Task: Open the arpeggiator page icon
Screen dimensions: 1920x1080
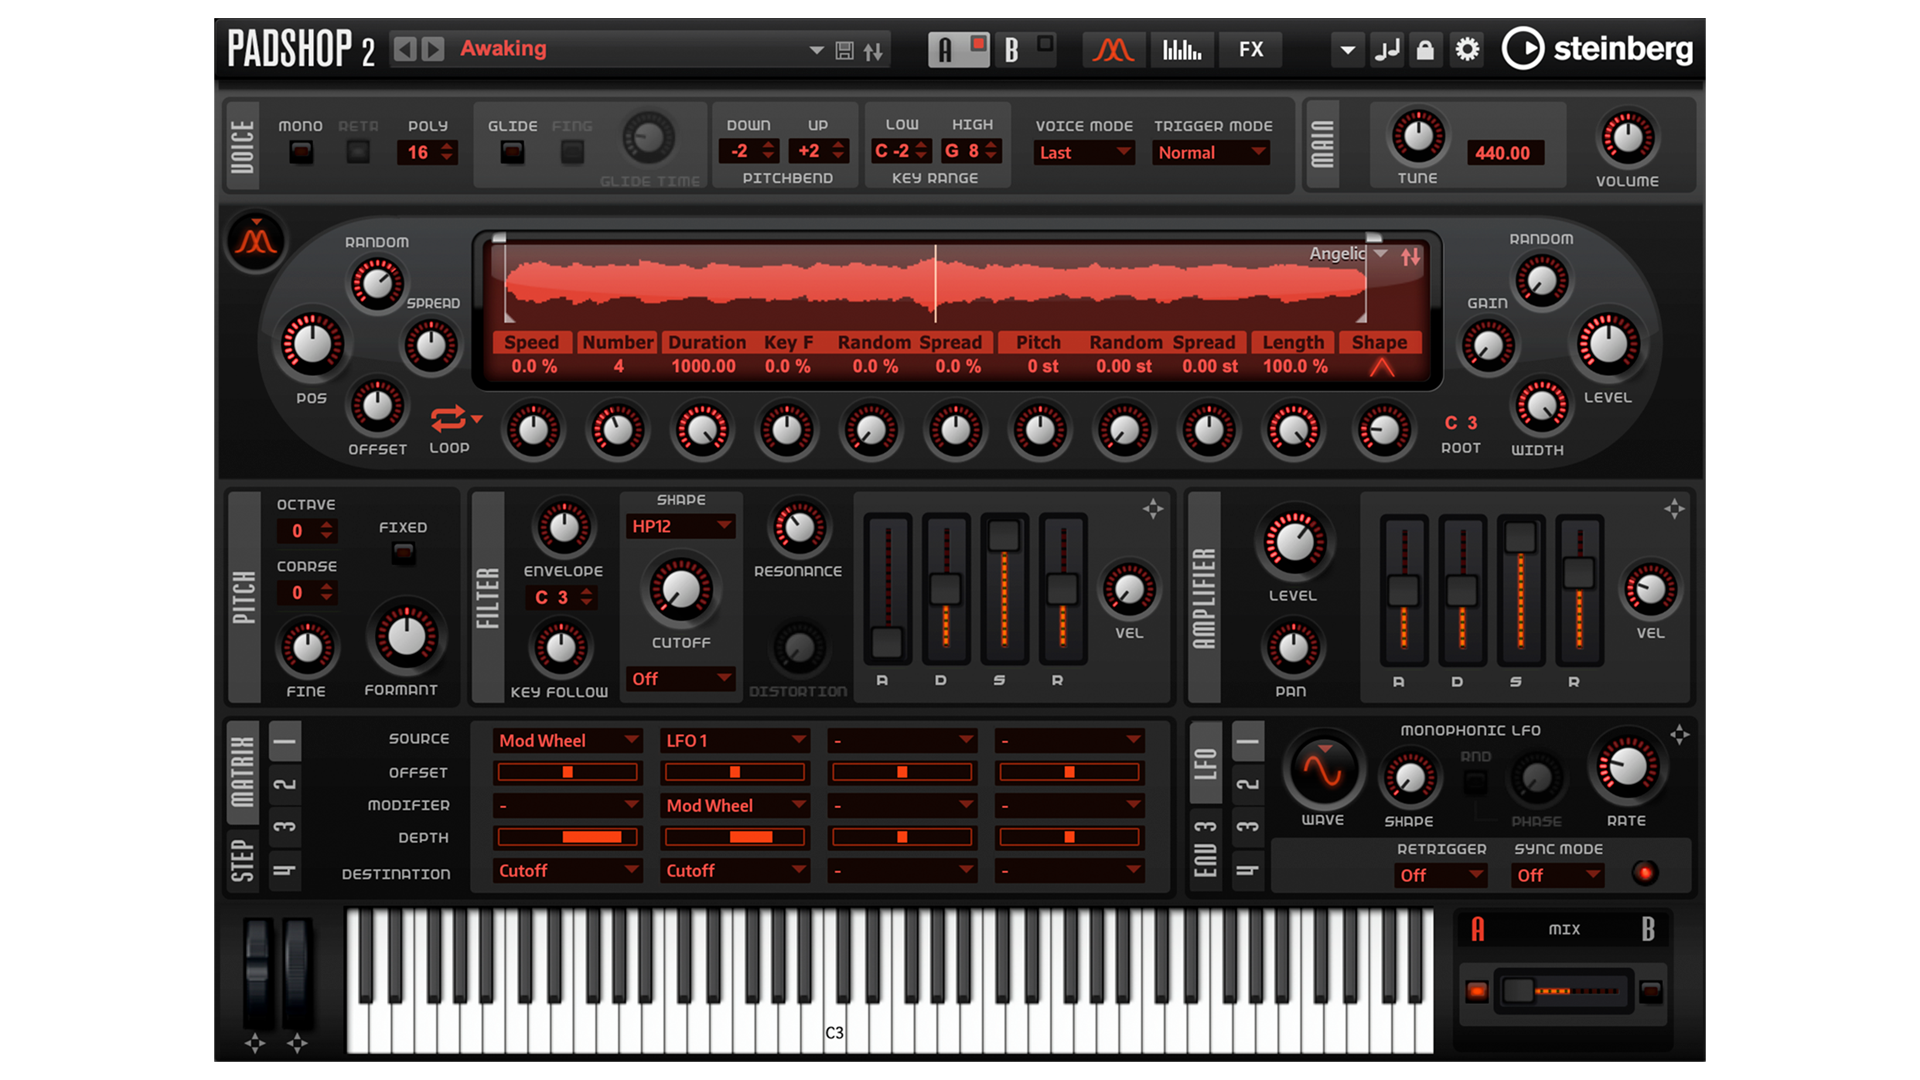Action: (x=1182, y=49)
